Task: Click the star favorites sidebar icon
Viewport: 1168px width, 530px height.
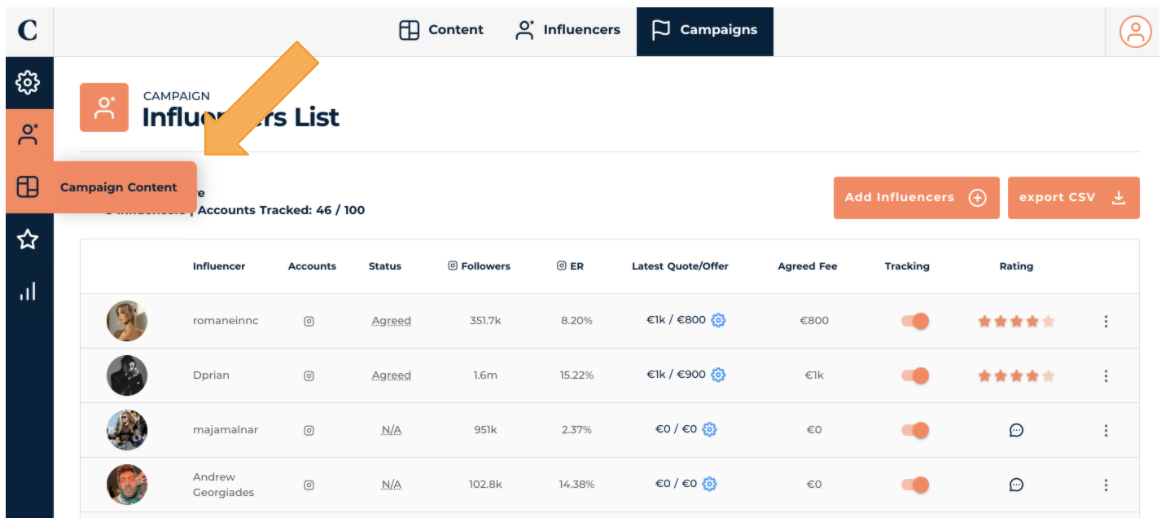Action: 28,239
